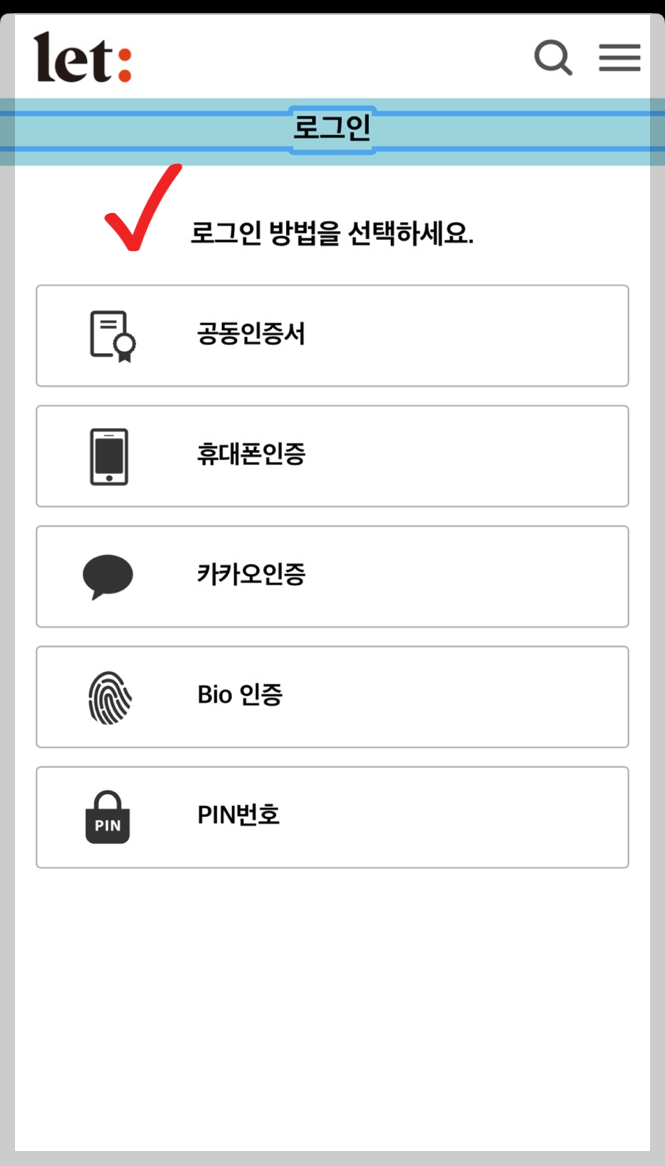665x1166 pixels.
Task: Open the search magnifier icon
Action: click(553, 58)
